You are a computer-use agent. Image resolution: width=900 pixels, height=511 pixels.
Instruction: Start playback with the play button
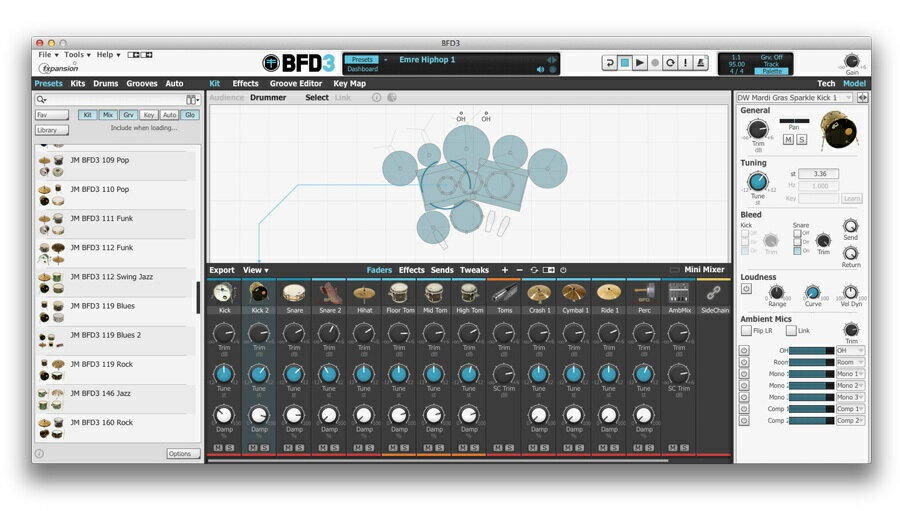(x=639, y=63)
